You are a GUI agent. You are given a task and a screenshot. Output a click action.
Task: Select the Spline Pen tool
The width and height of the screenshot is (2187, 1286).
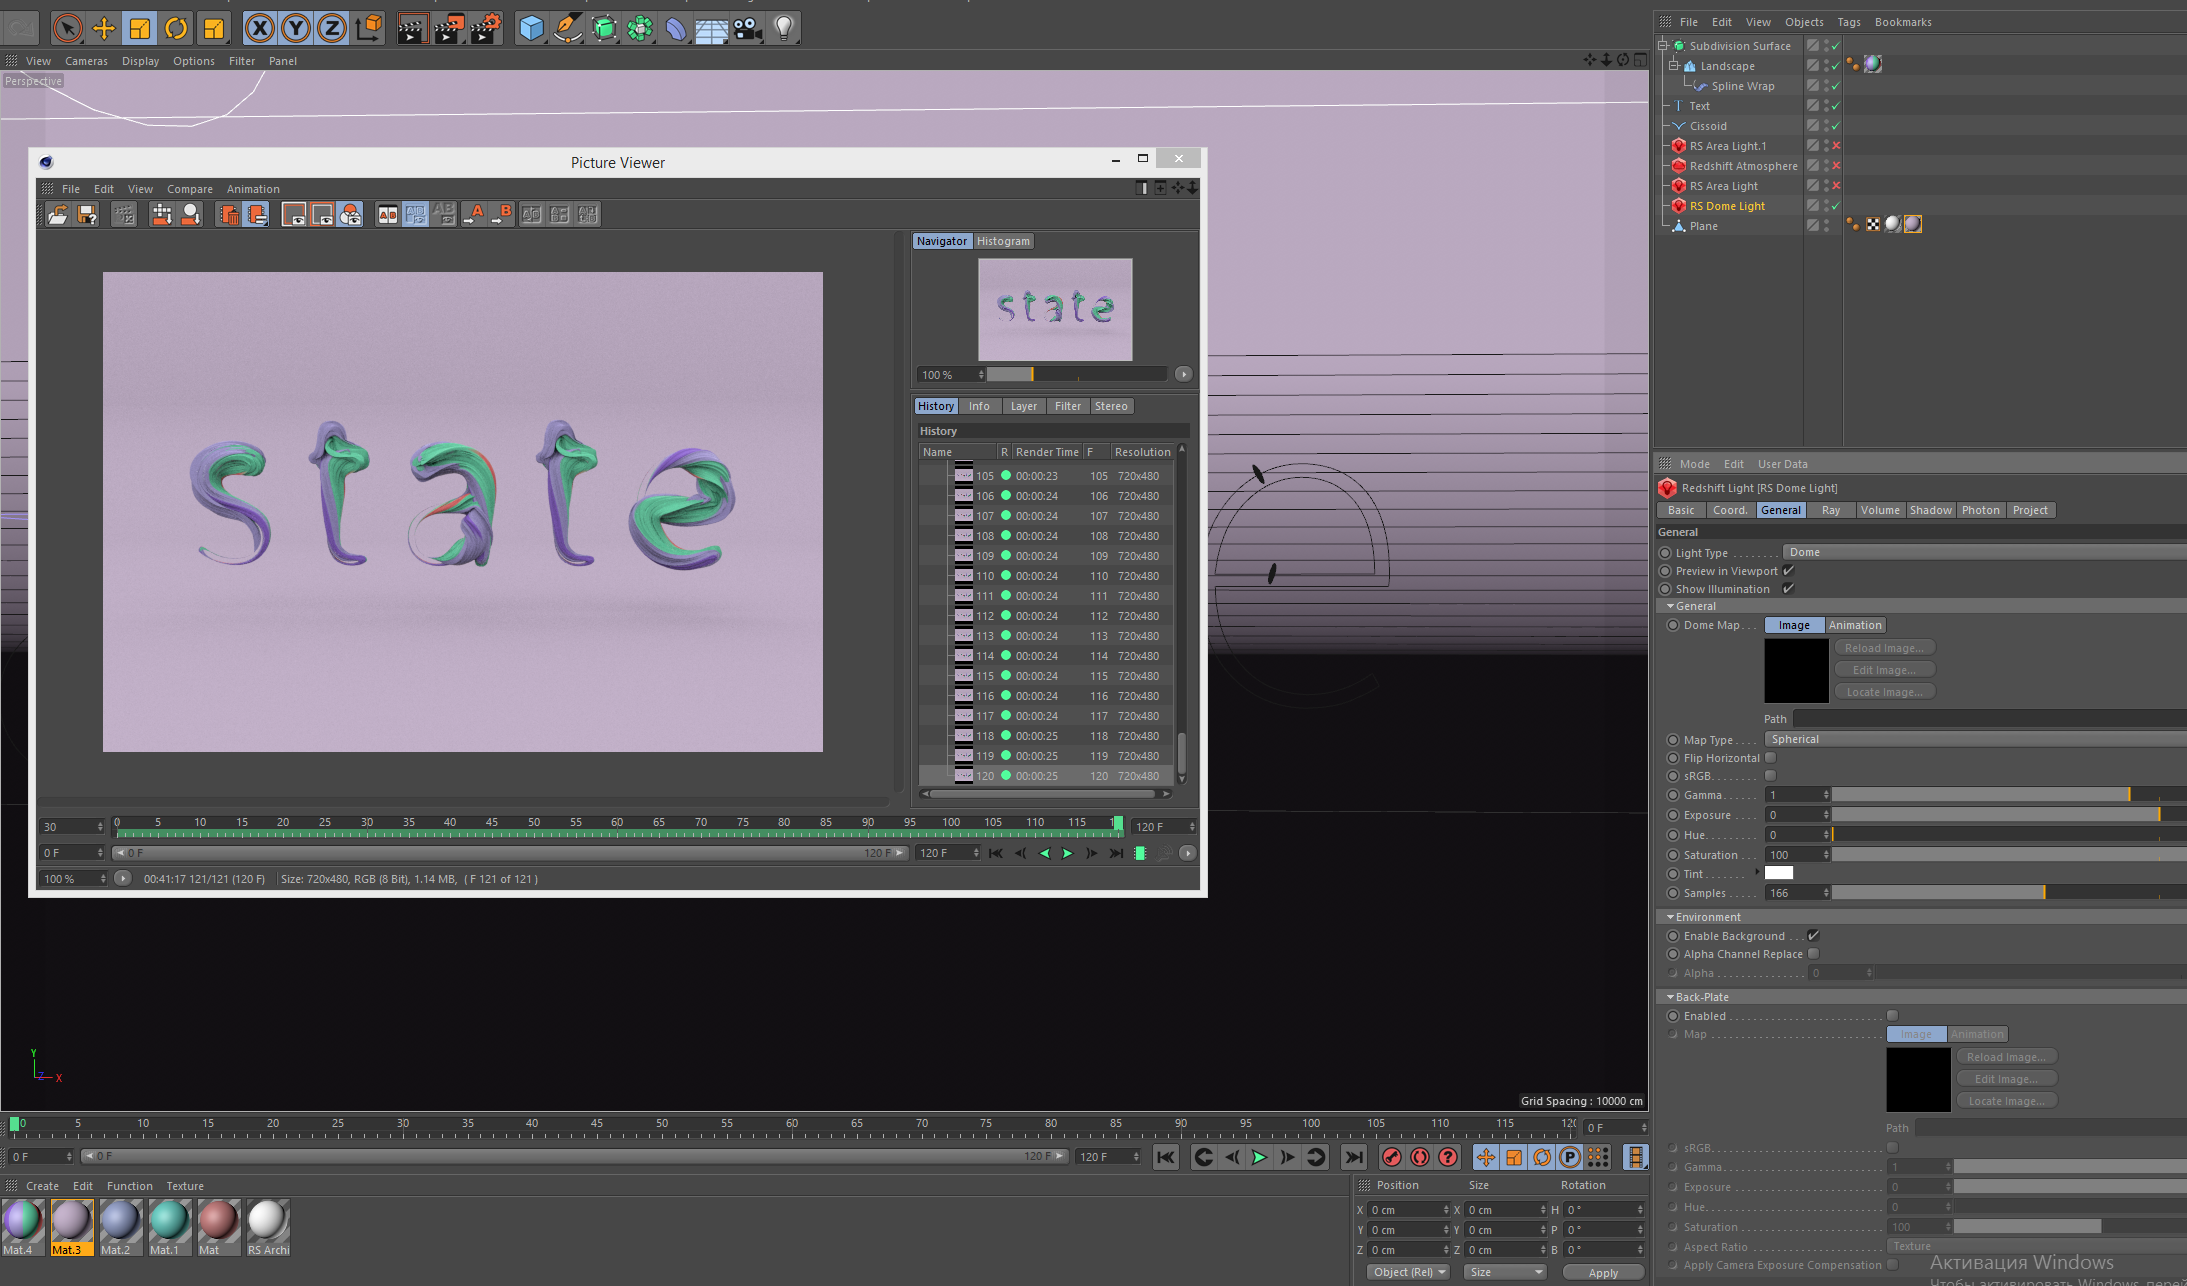click(567, 28)
